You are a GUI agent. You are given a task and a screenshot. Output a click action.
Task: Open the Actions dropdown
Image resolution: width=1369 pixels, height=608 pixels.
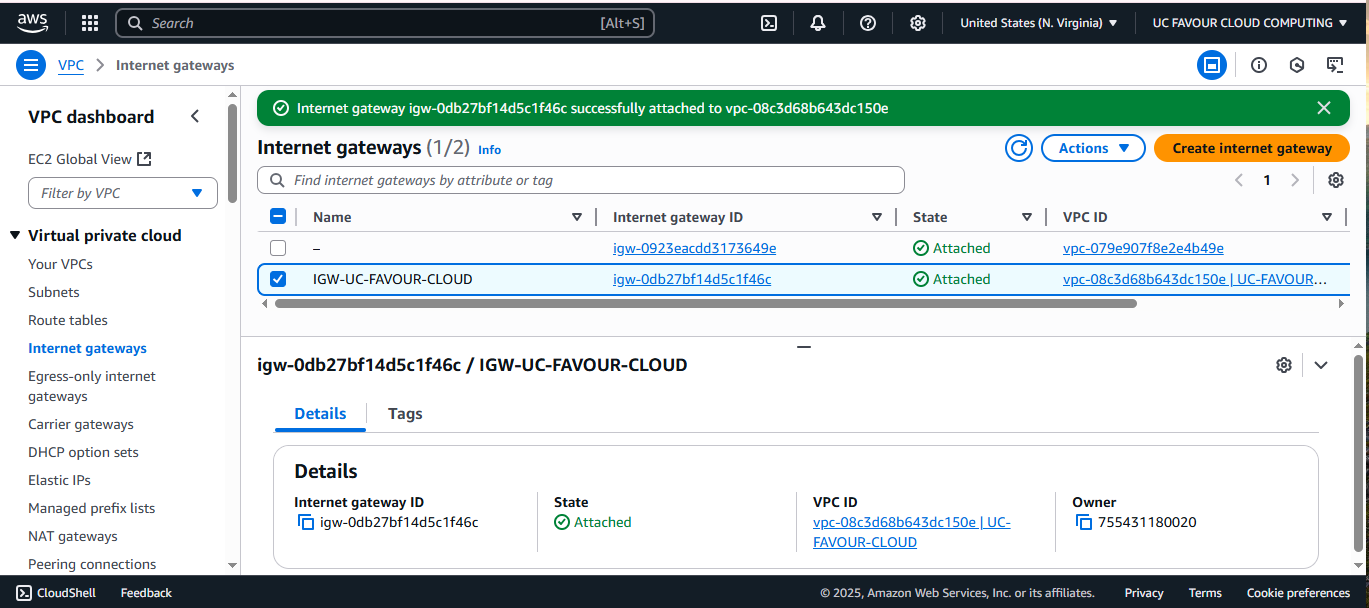[1093, 148]
